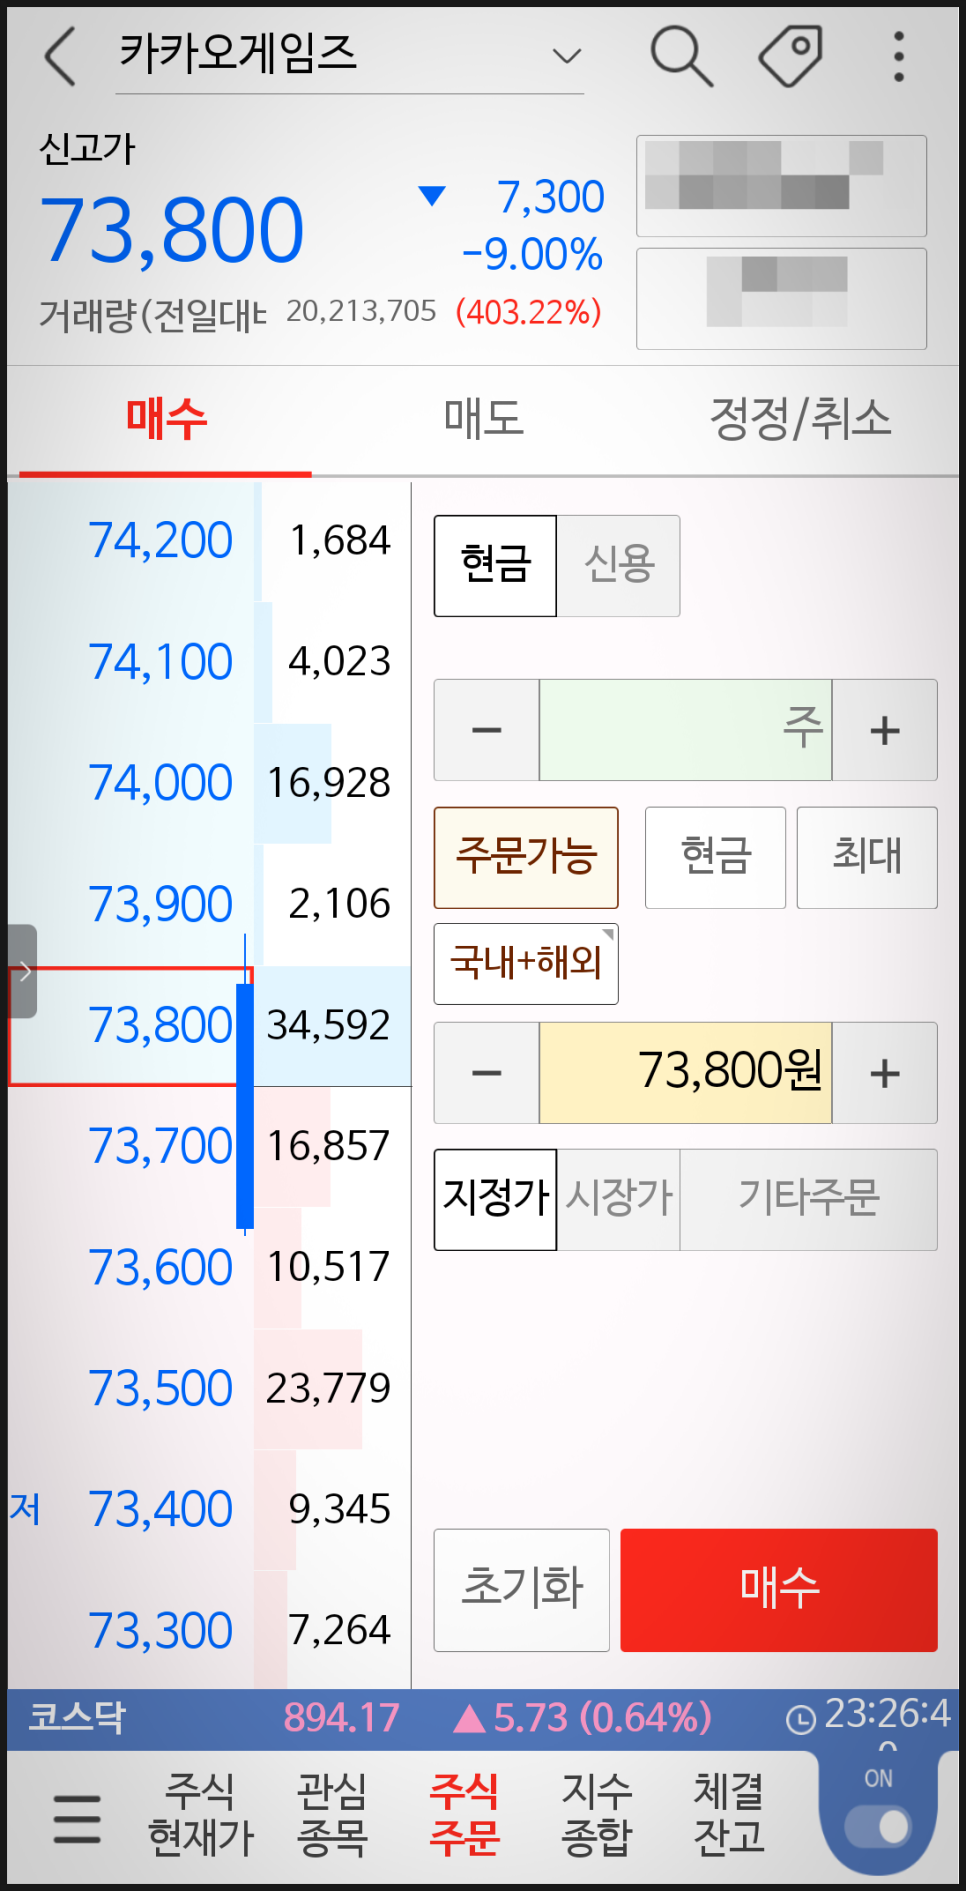Open the three-dot more menu
Screen dimensions: 966x1891
click(899, 56)
